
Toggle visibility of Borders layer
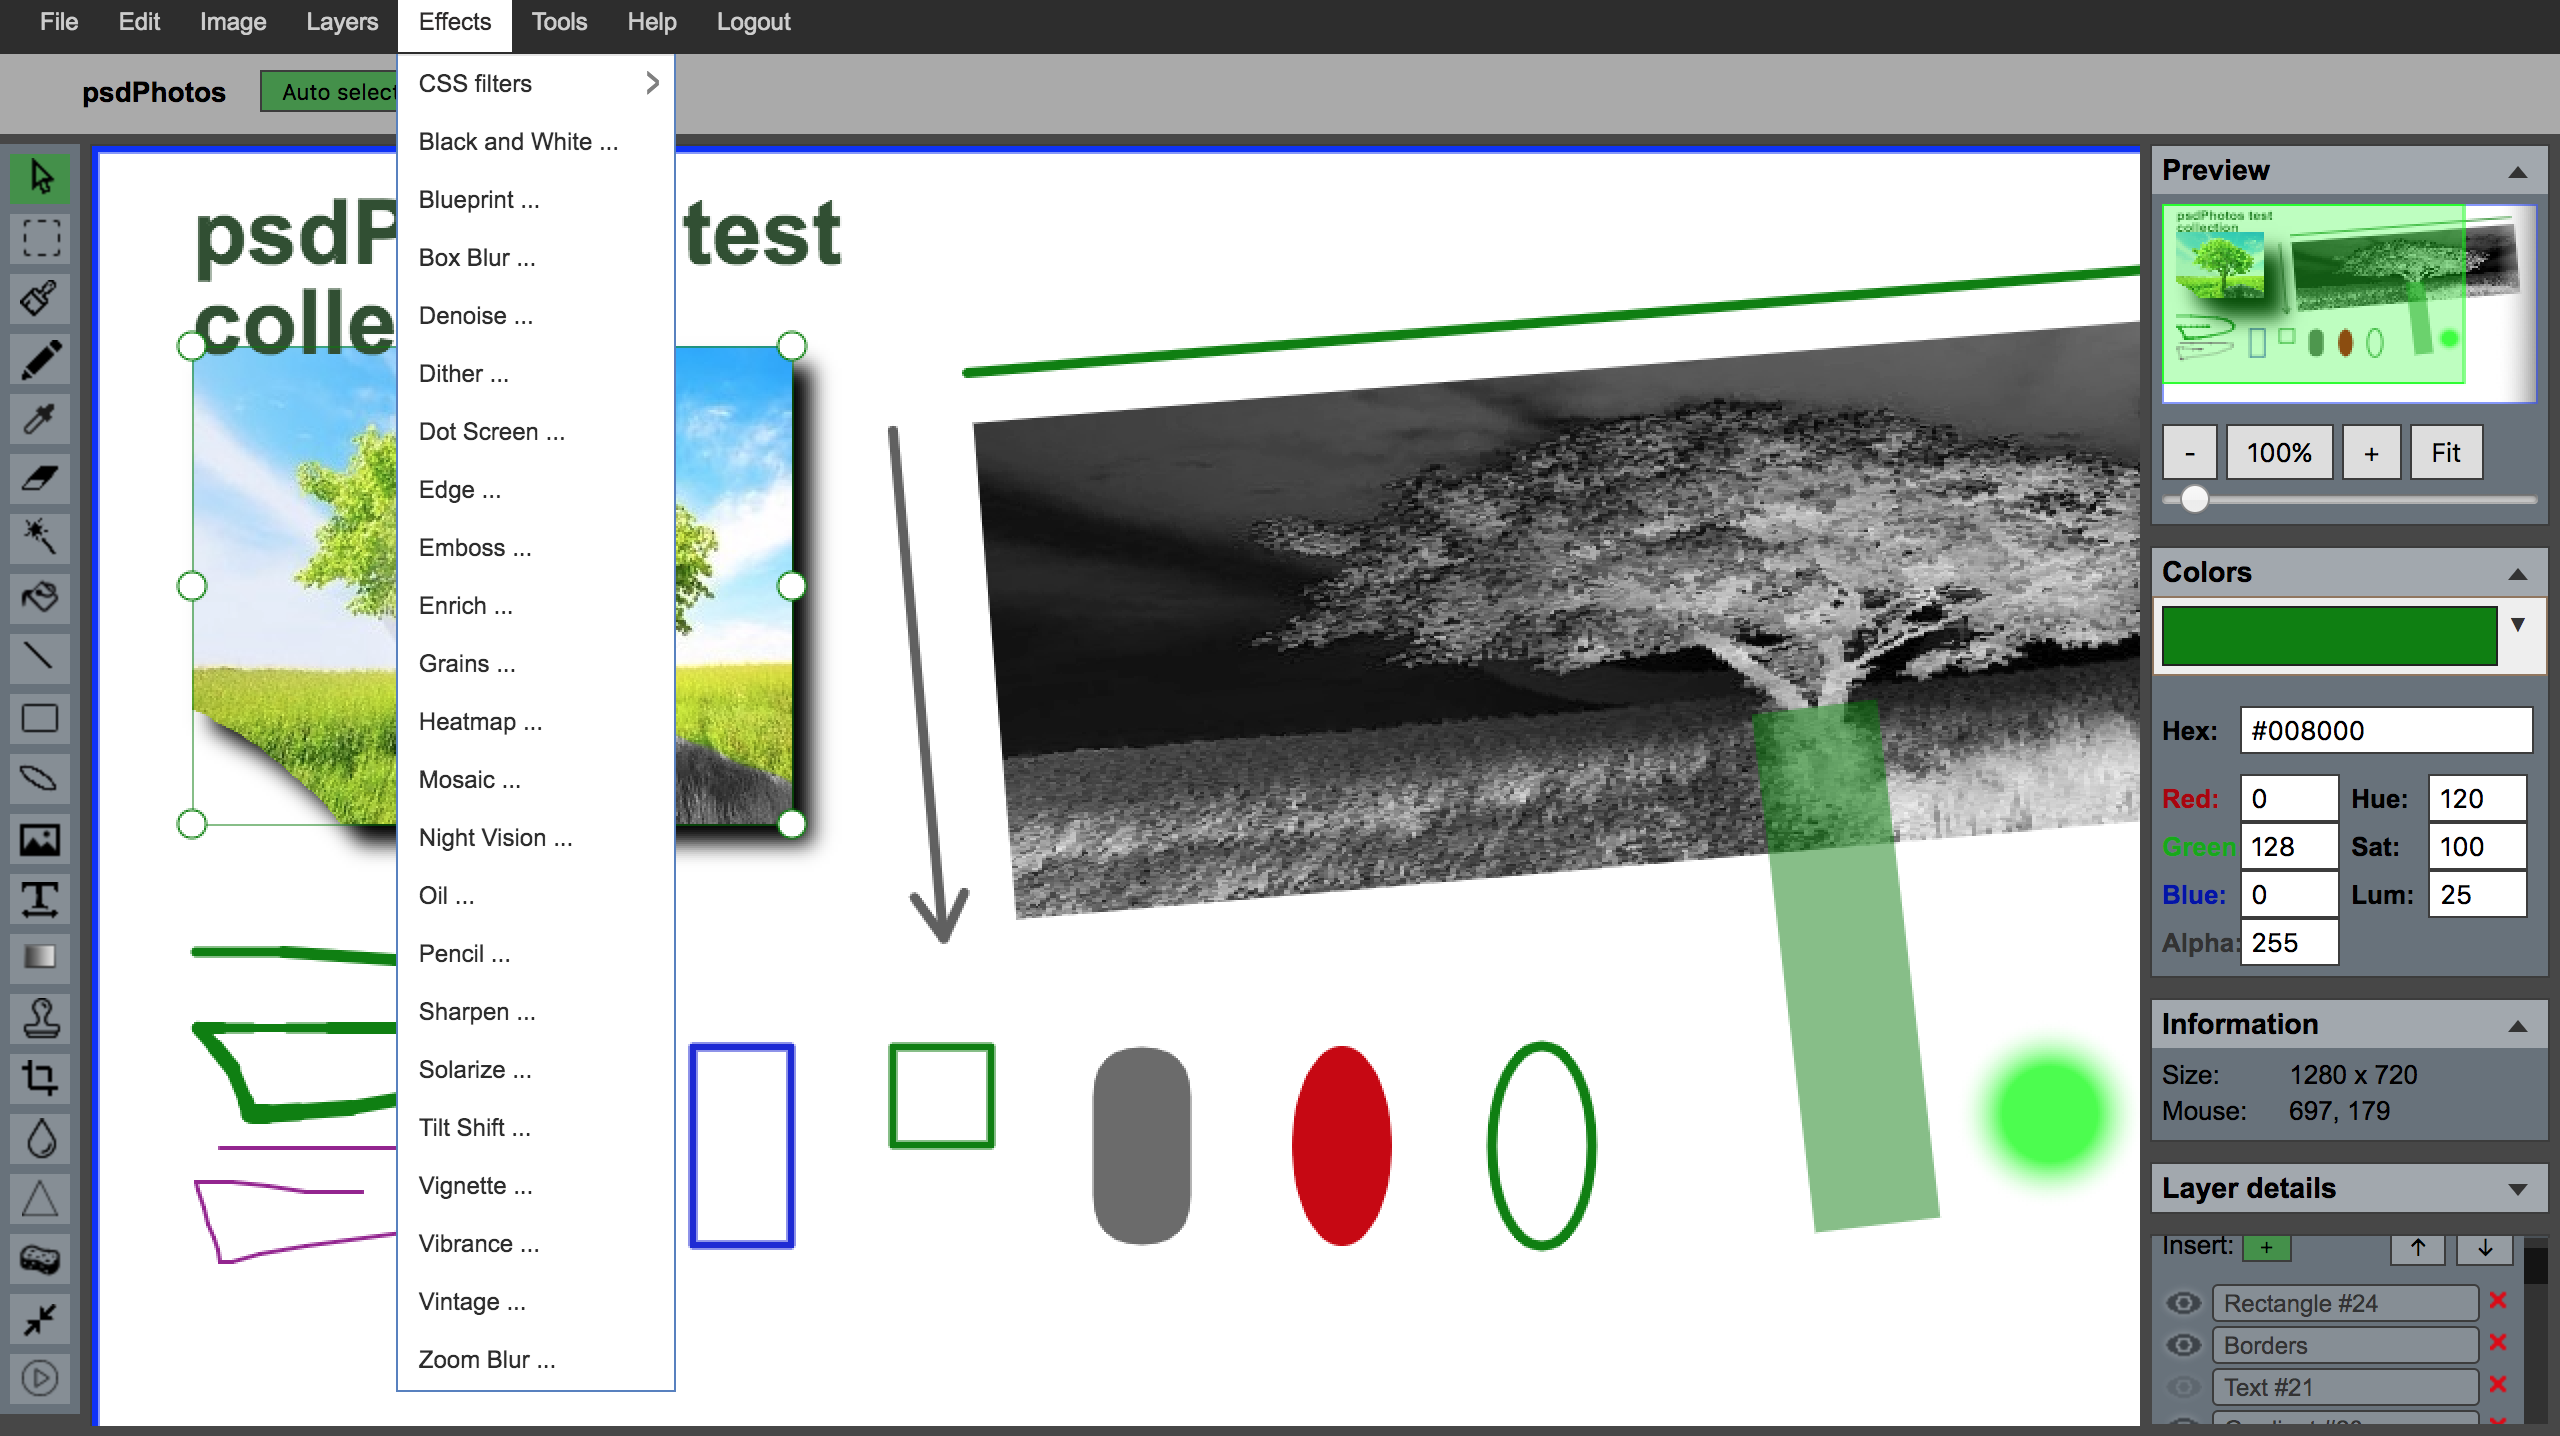pyautogui.click(x=2183, y=1345)
